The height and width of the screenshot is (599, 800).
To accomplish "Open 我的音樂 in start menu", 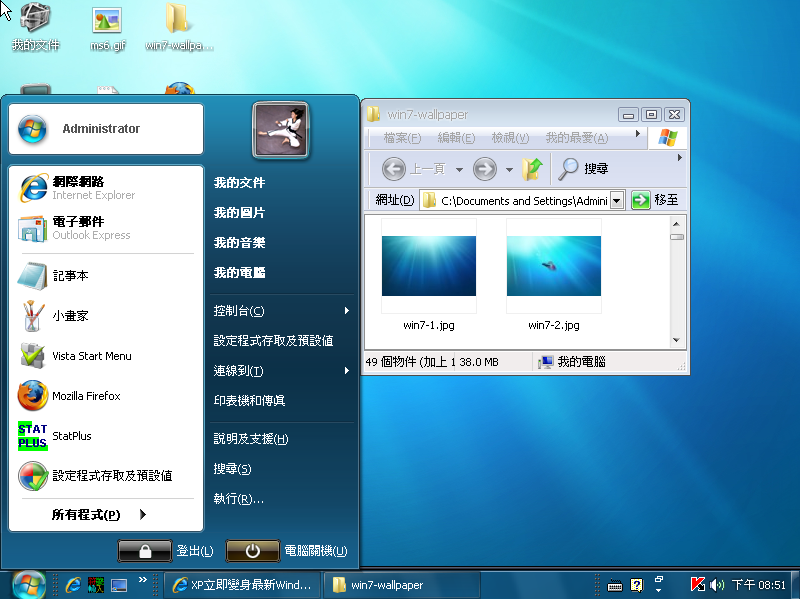I will (x=239, y=243).
